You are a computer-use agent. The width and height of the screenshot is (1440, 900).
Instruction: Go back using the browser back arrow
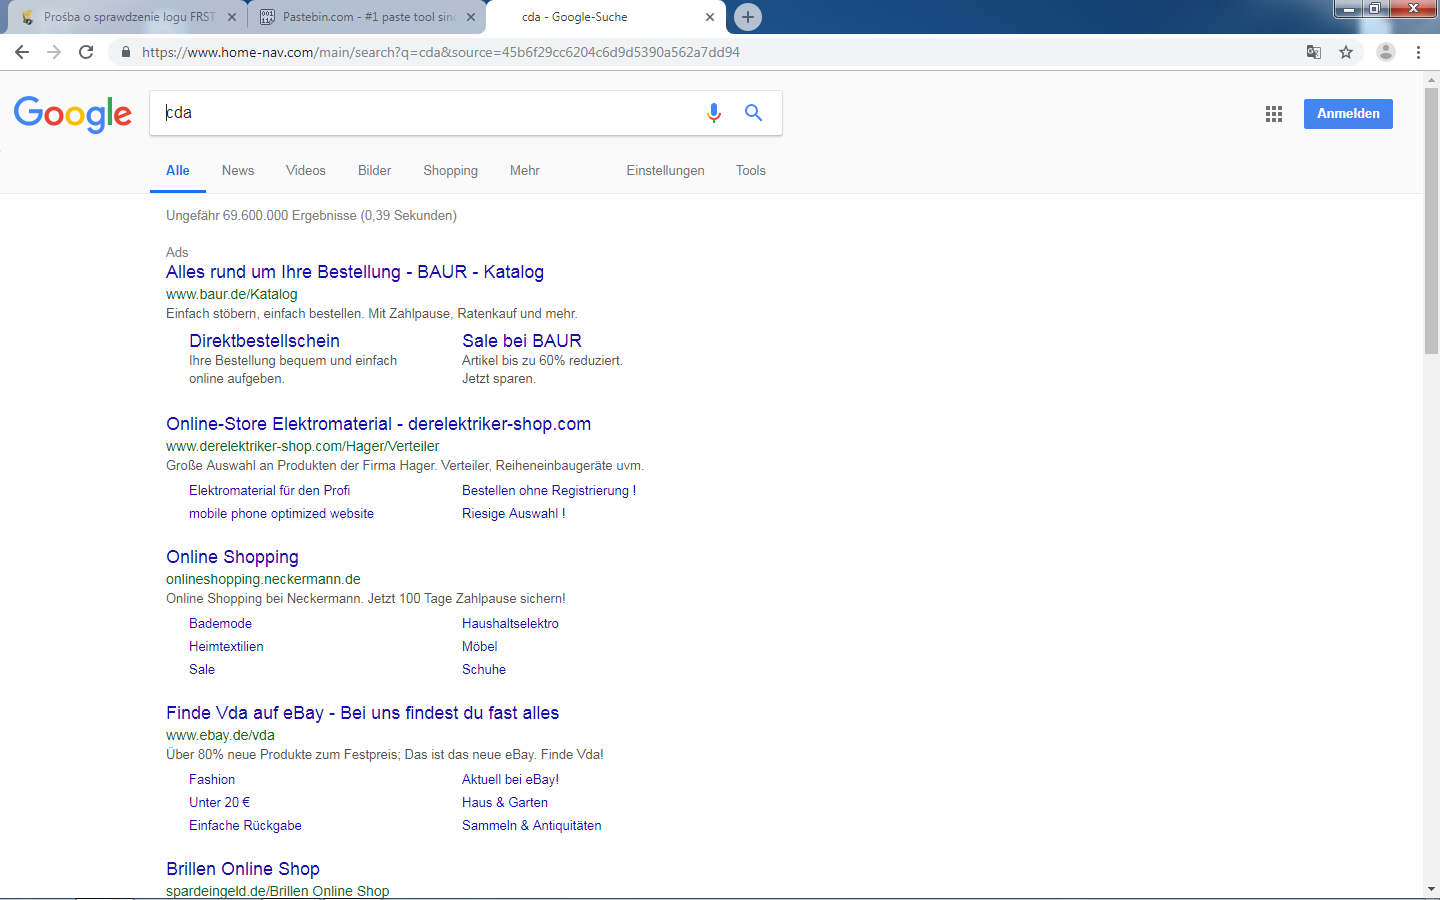pos(22,52)
